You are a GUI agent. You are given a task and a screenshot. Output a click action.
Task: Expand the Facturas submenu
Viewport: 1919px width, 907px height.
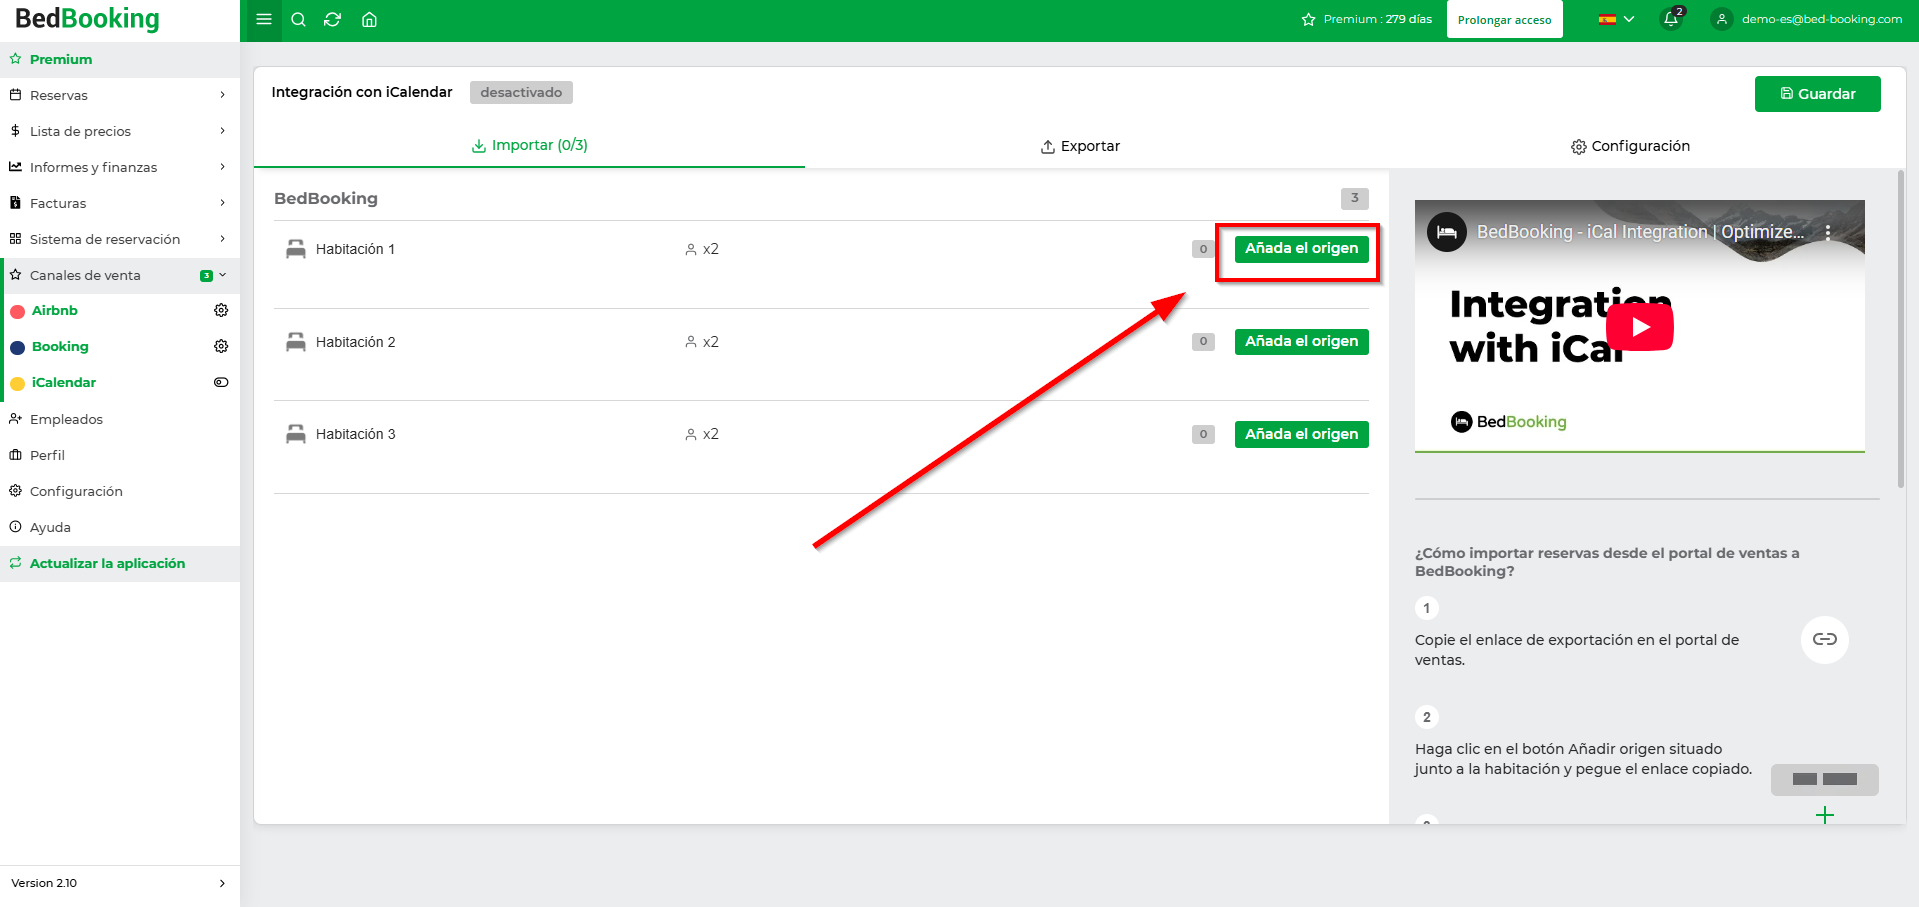click(x=222, y=203)
